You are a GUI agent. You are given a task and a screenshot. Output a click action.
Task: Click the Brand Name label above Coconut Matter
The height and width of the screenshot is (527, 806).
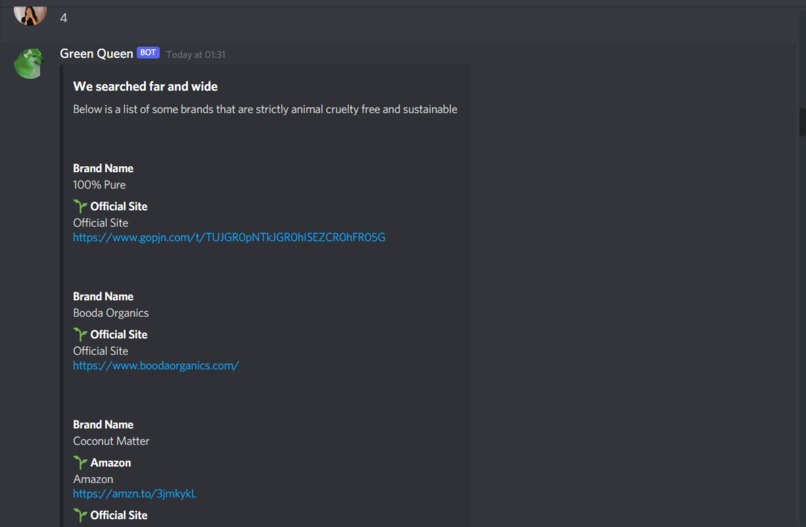103,424
